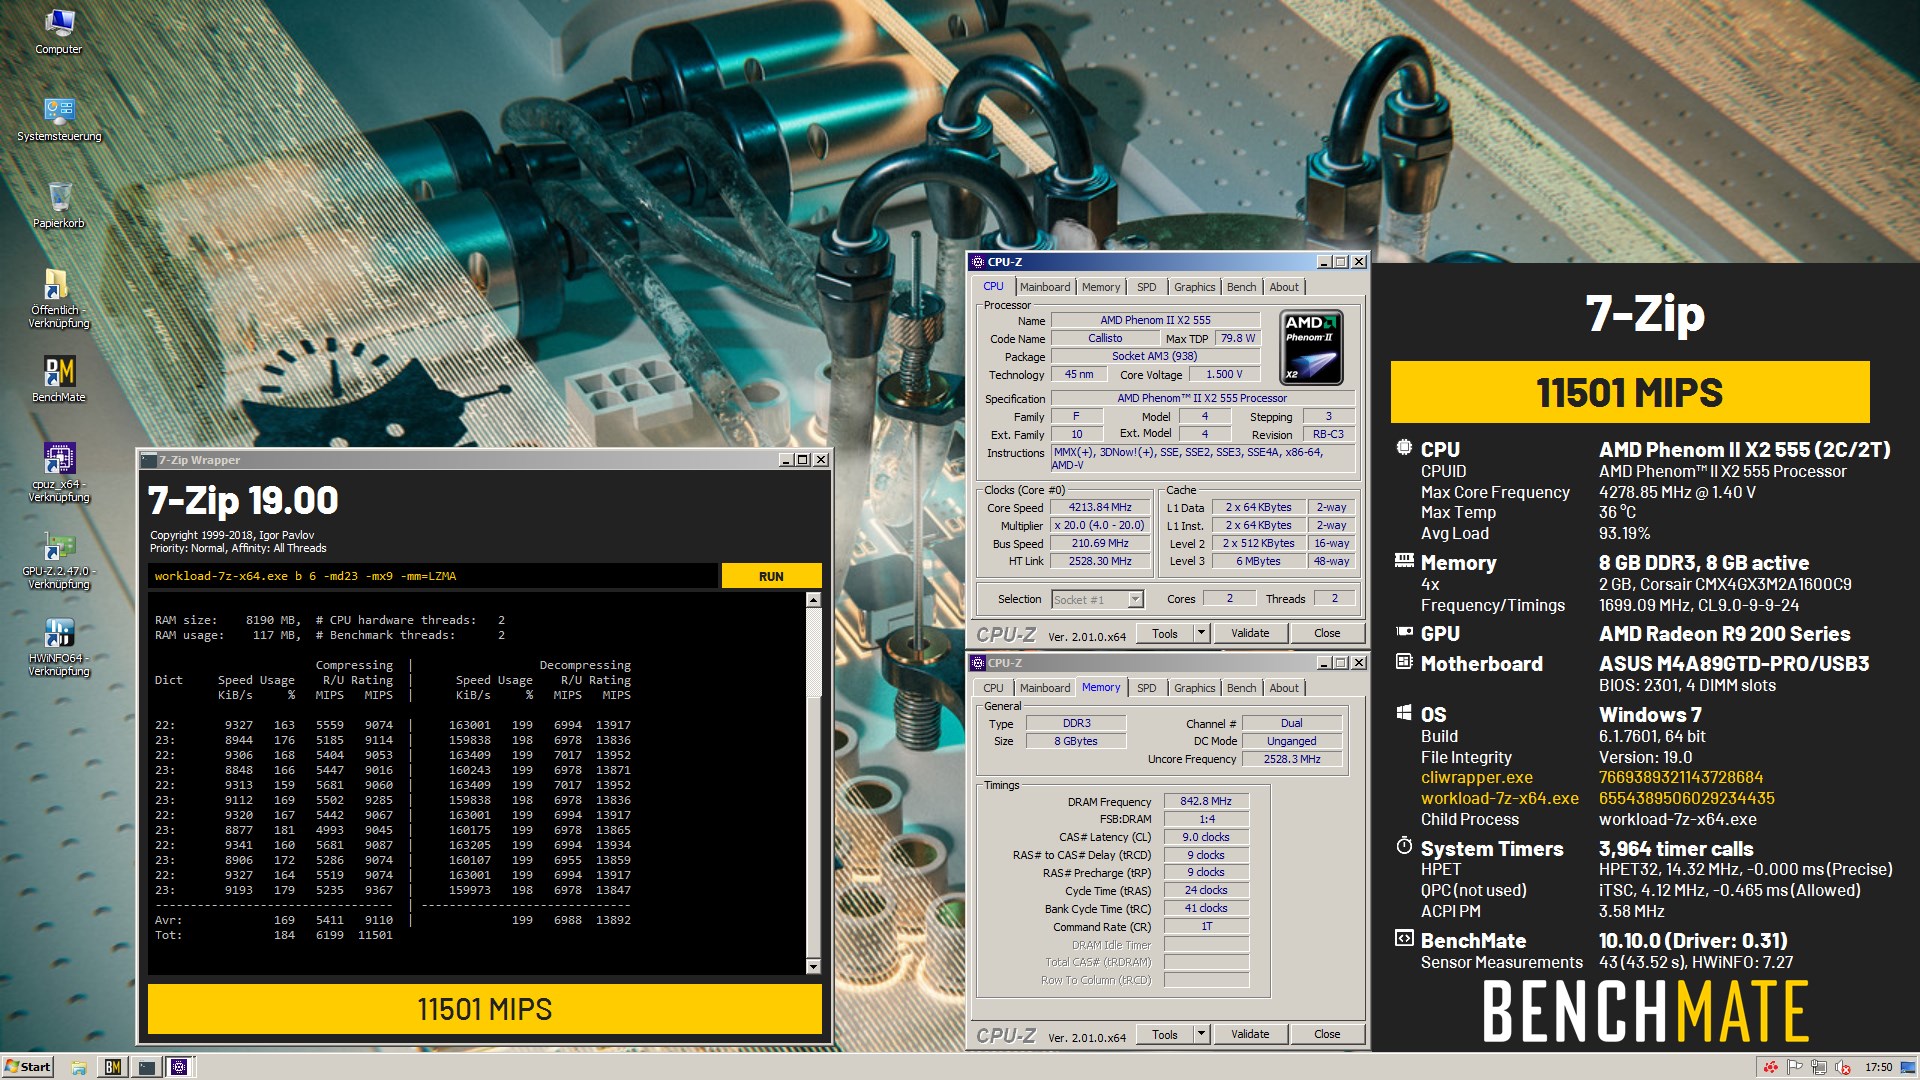Viewport: 1920px width, 1080px height.
Task: Click the DRAM Frequency value 842.8 MHz
Action: 1205,801
